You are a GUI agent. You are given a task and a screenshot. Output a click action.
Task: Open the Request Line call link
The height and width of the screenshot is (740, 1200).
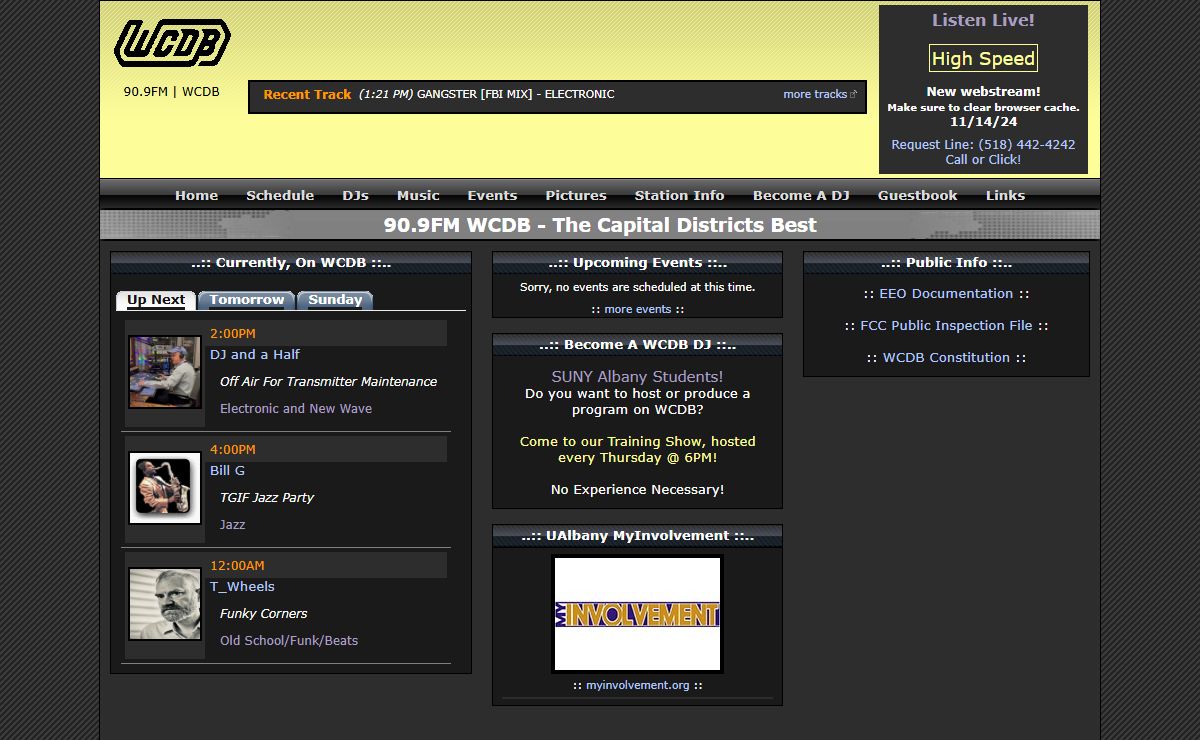[983, 152]
